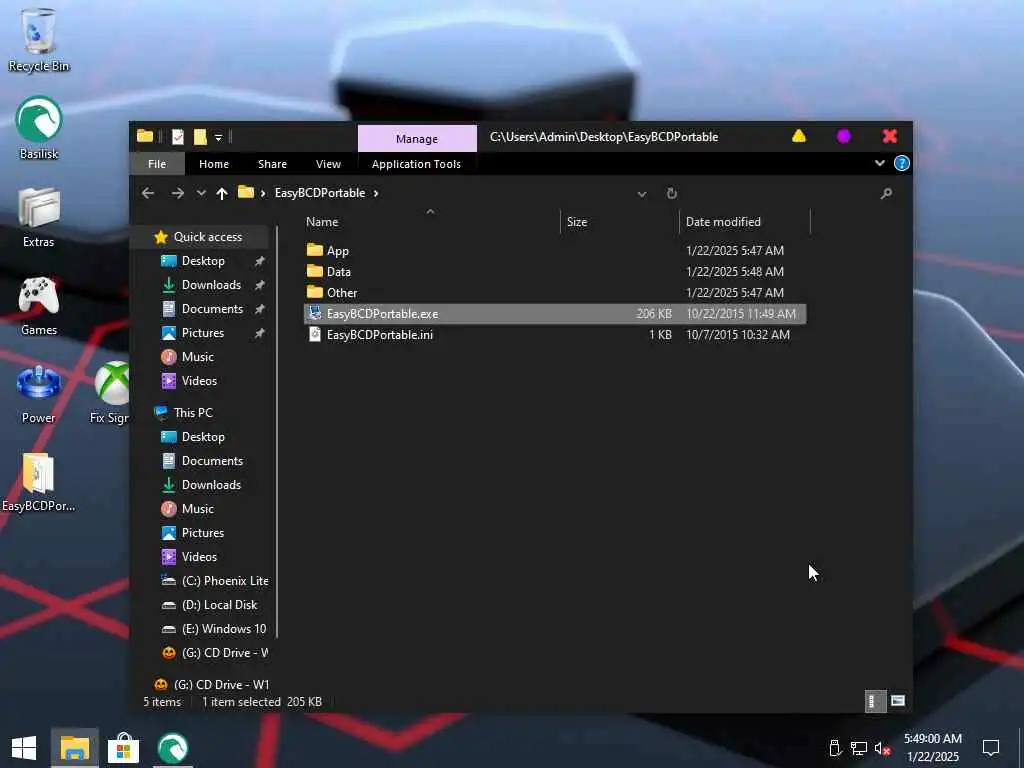1024x768 pixels.
Task: Select the Manage contextual tab
Action: click(417, 138)
